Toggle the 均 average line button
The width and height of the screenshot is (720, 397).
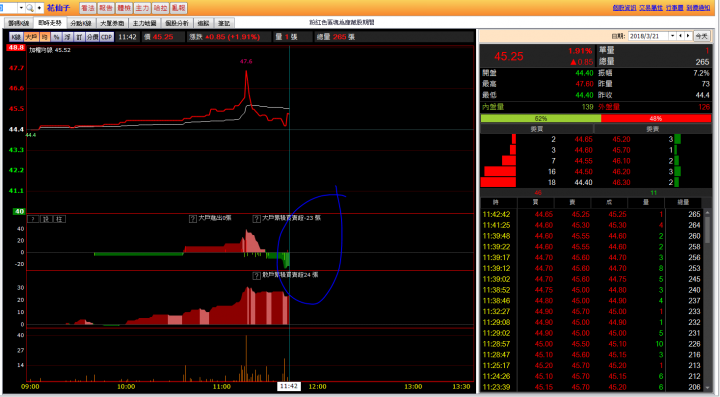45,37
